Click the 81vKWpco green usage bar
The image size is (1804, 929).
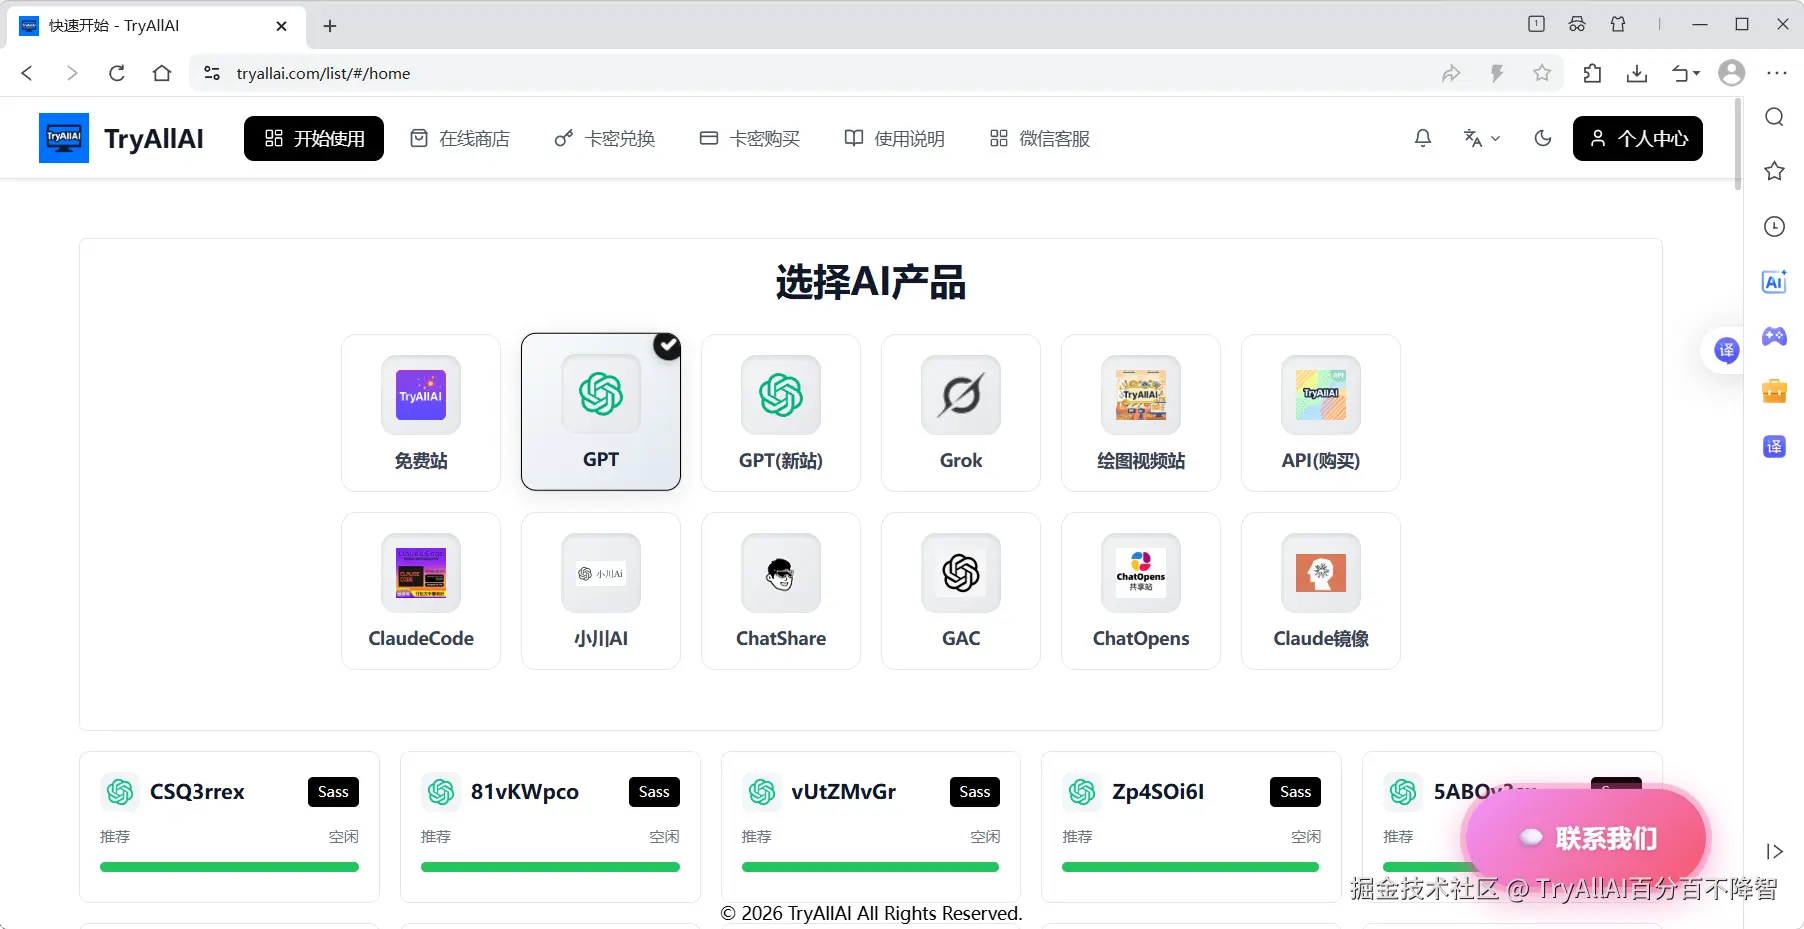tap(550, 867)
